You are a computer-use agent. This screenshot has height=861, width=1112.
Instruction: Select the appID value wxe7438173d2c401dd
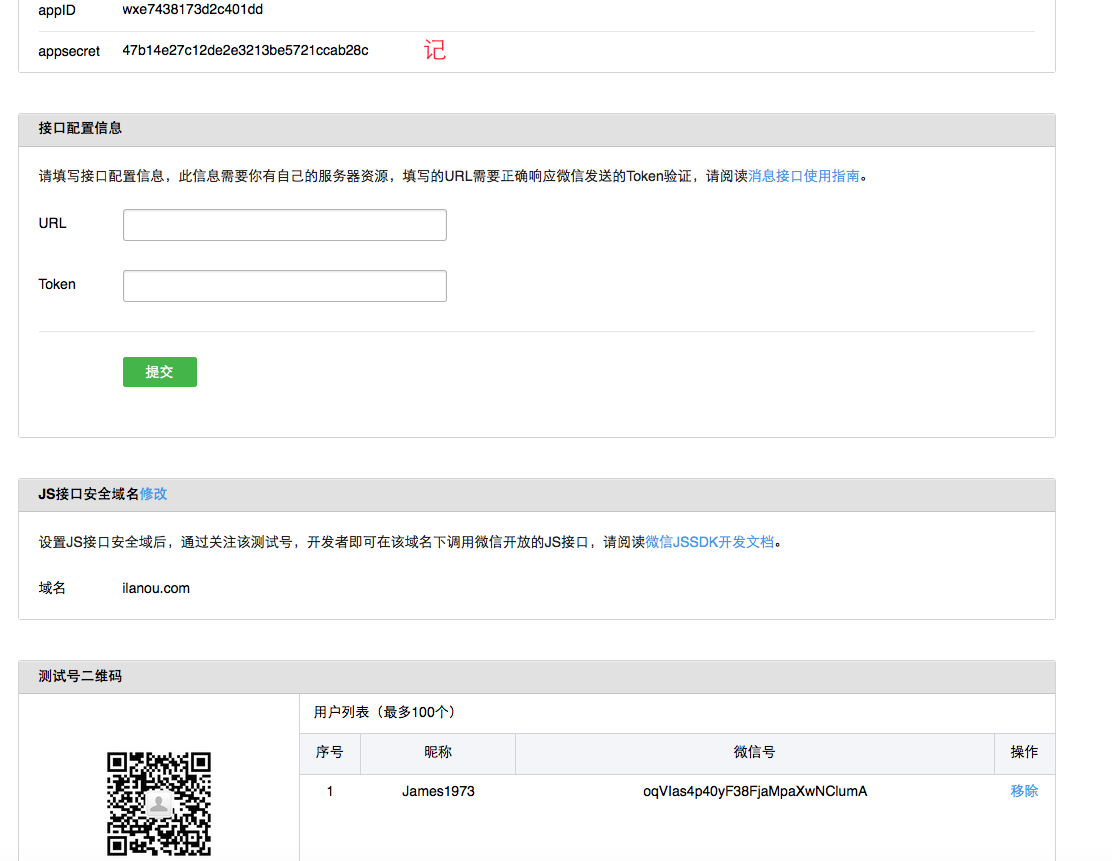[193, 10]
